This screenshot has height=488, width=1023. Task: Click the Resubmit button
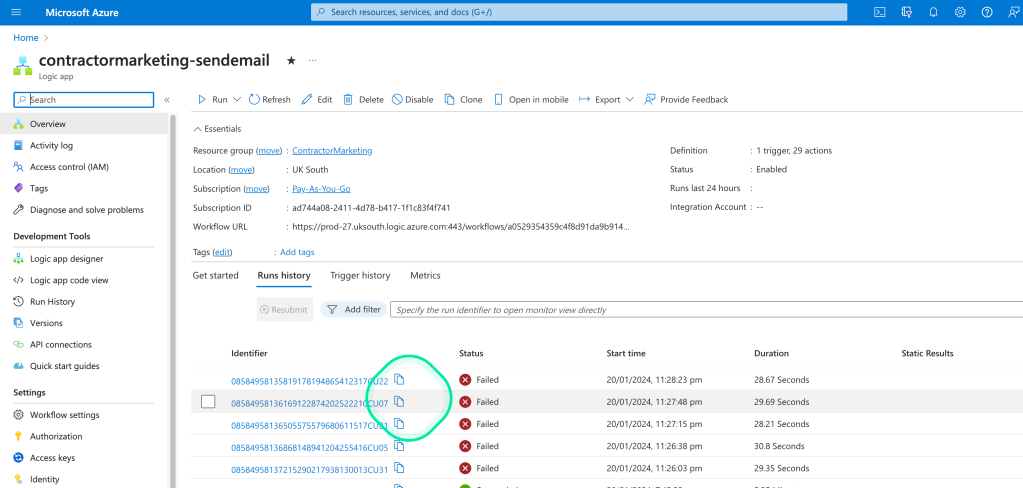[284, 310]
